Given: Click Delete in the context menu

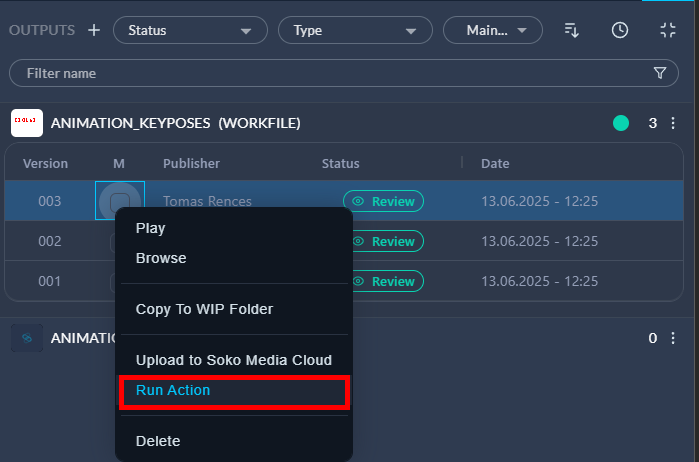Looking at the screenshot, I should 158,440.
